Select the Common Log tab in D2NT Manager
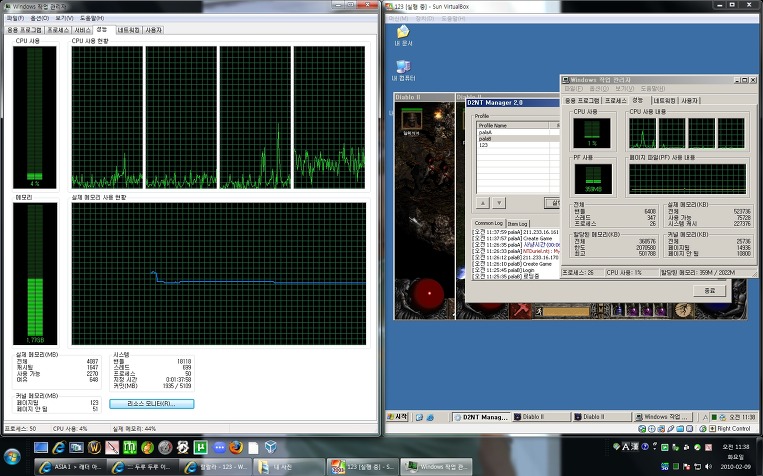The image size is (763, 476). click(489, 223)
